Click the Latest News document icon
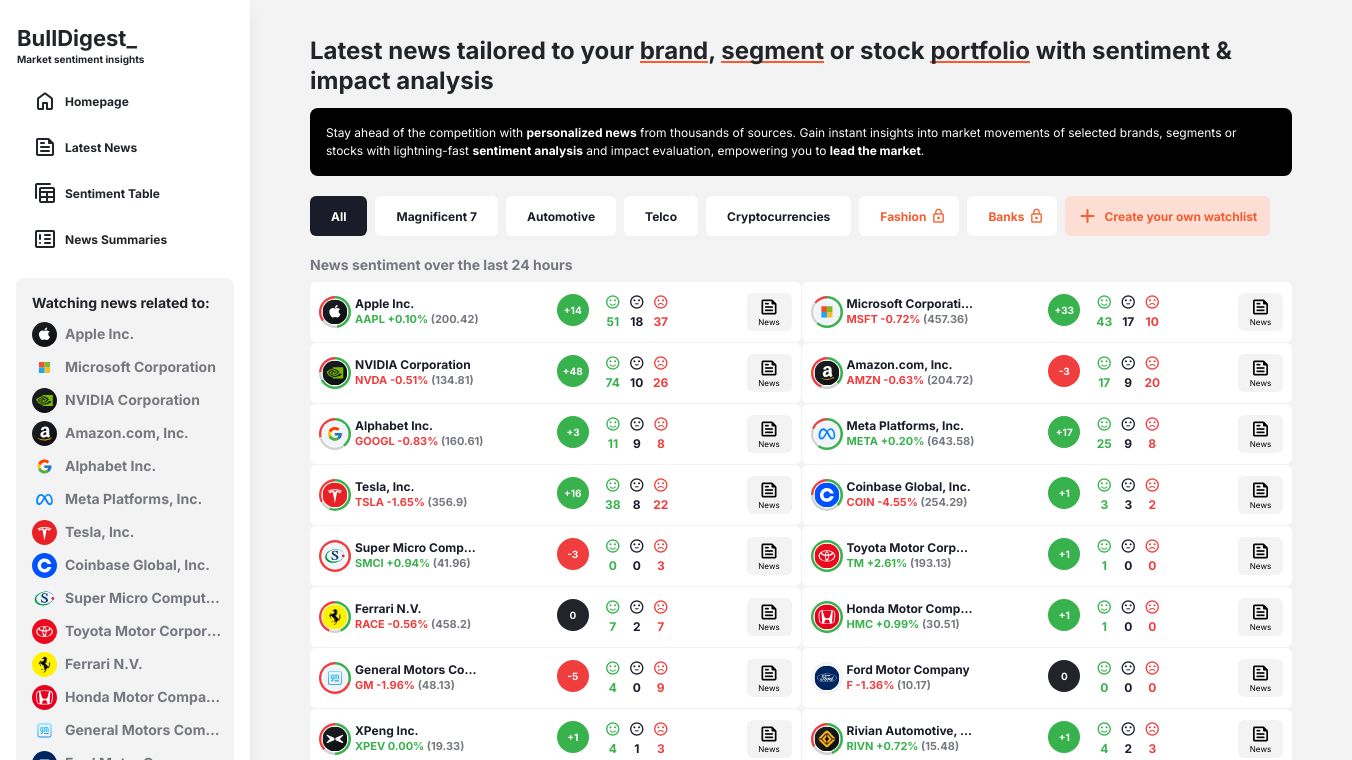 45,148
